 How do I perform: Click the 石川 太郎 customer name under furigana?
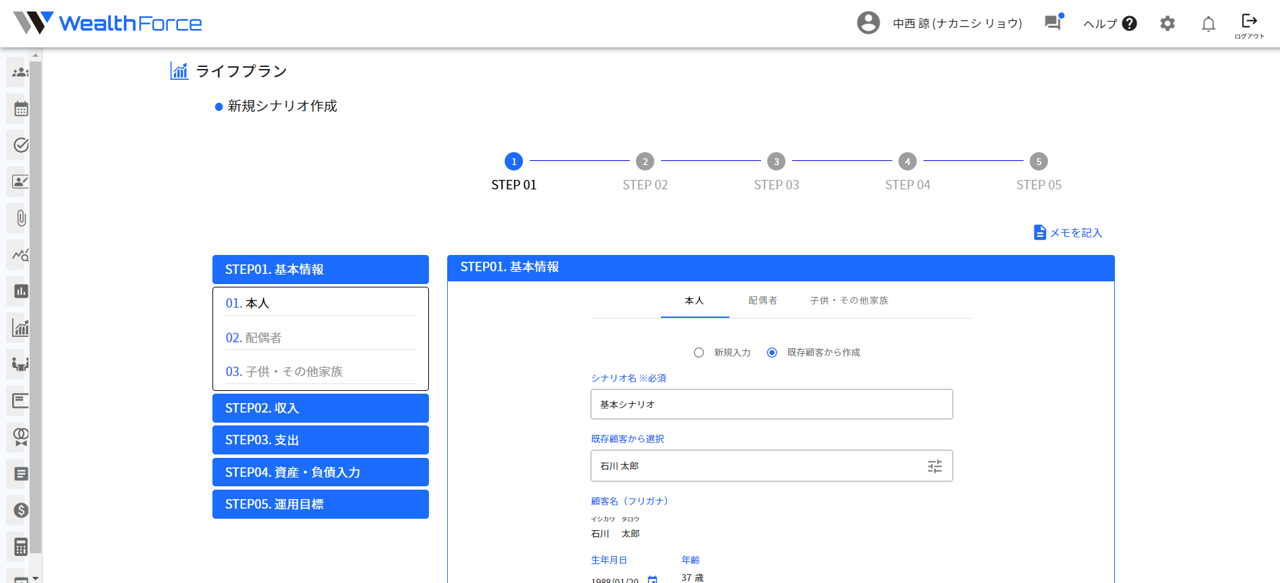pos(615,534)
